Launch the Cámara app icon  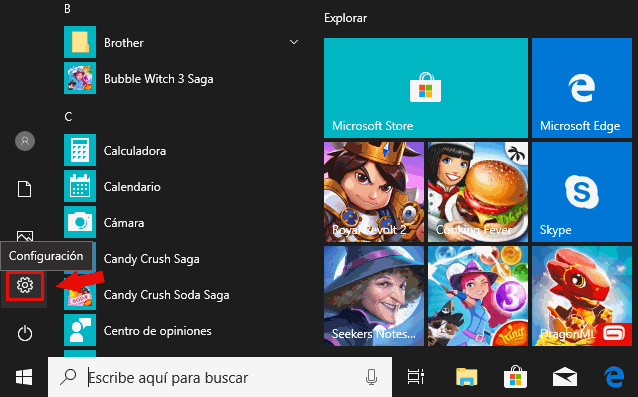[x=80, y=222]
